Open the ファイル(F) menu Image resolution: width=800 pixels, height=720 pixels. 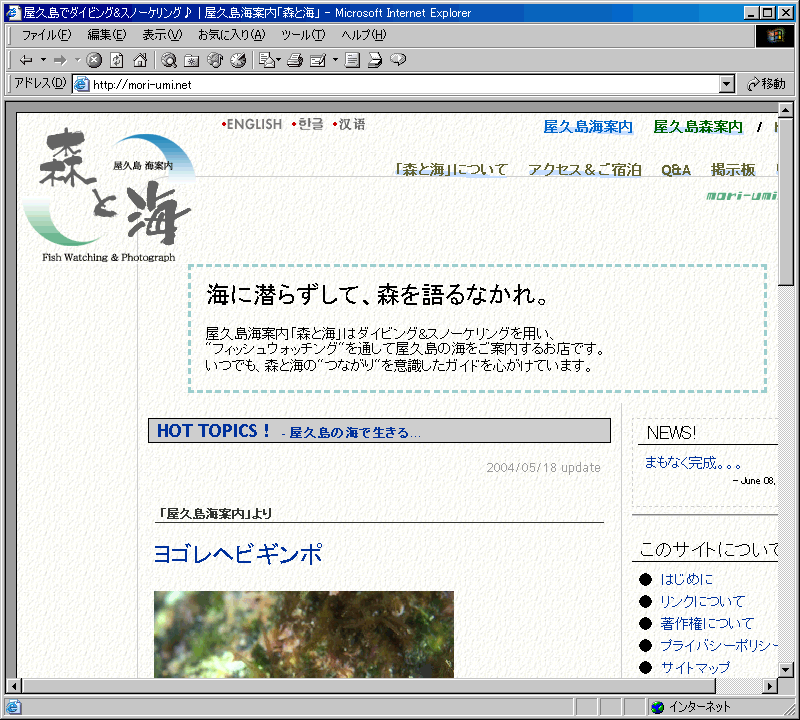(46, 35)
